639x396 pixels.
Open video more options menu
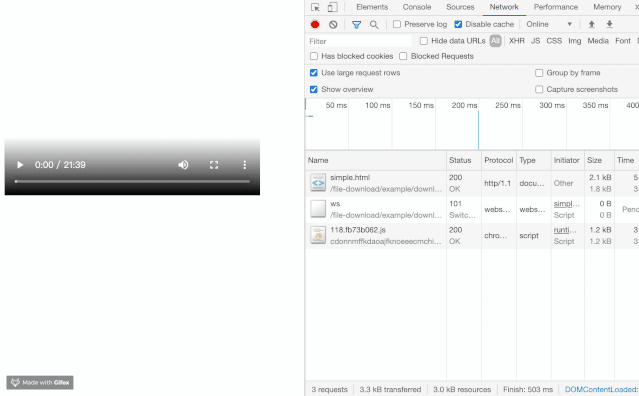[x=245, y=165]
